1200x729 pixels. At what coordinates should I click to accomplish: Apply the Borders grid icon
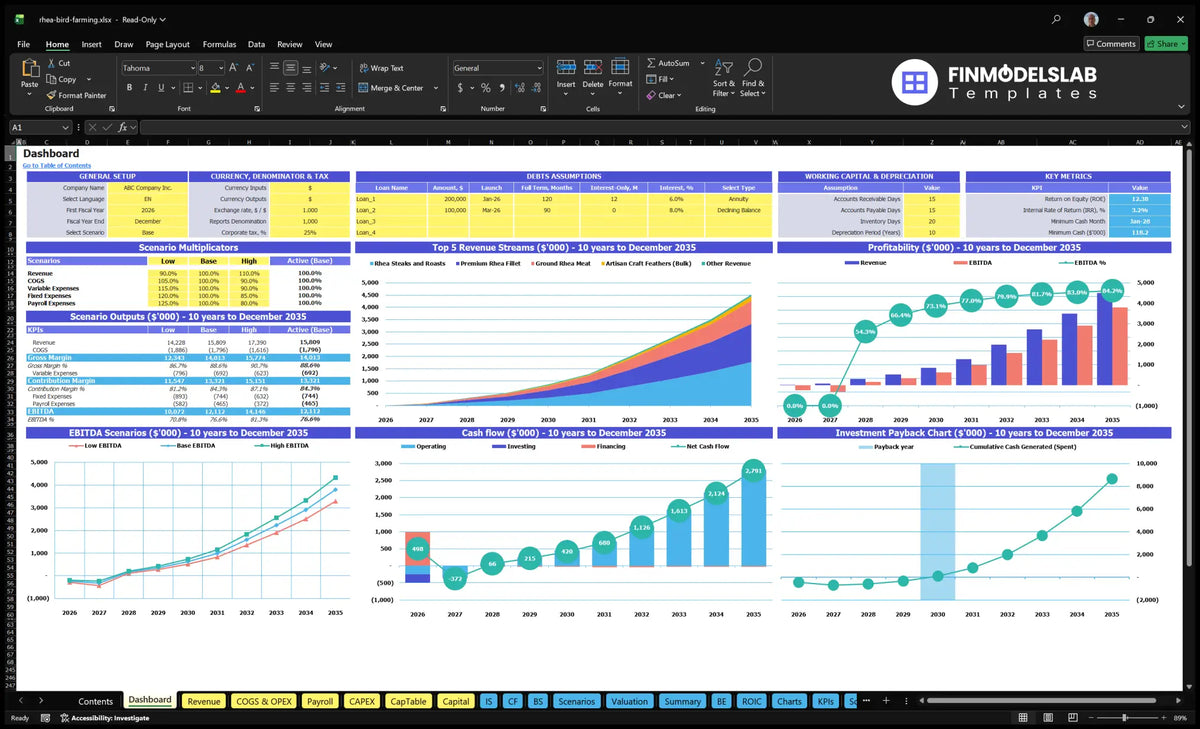coord(187,88)
